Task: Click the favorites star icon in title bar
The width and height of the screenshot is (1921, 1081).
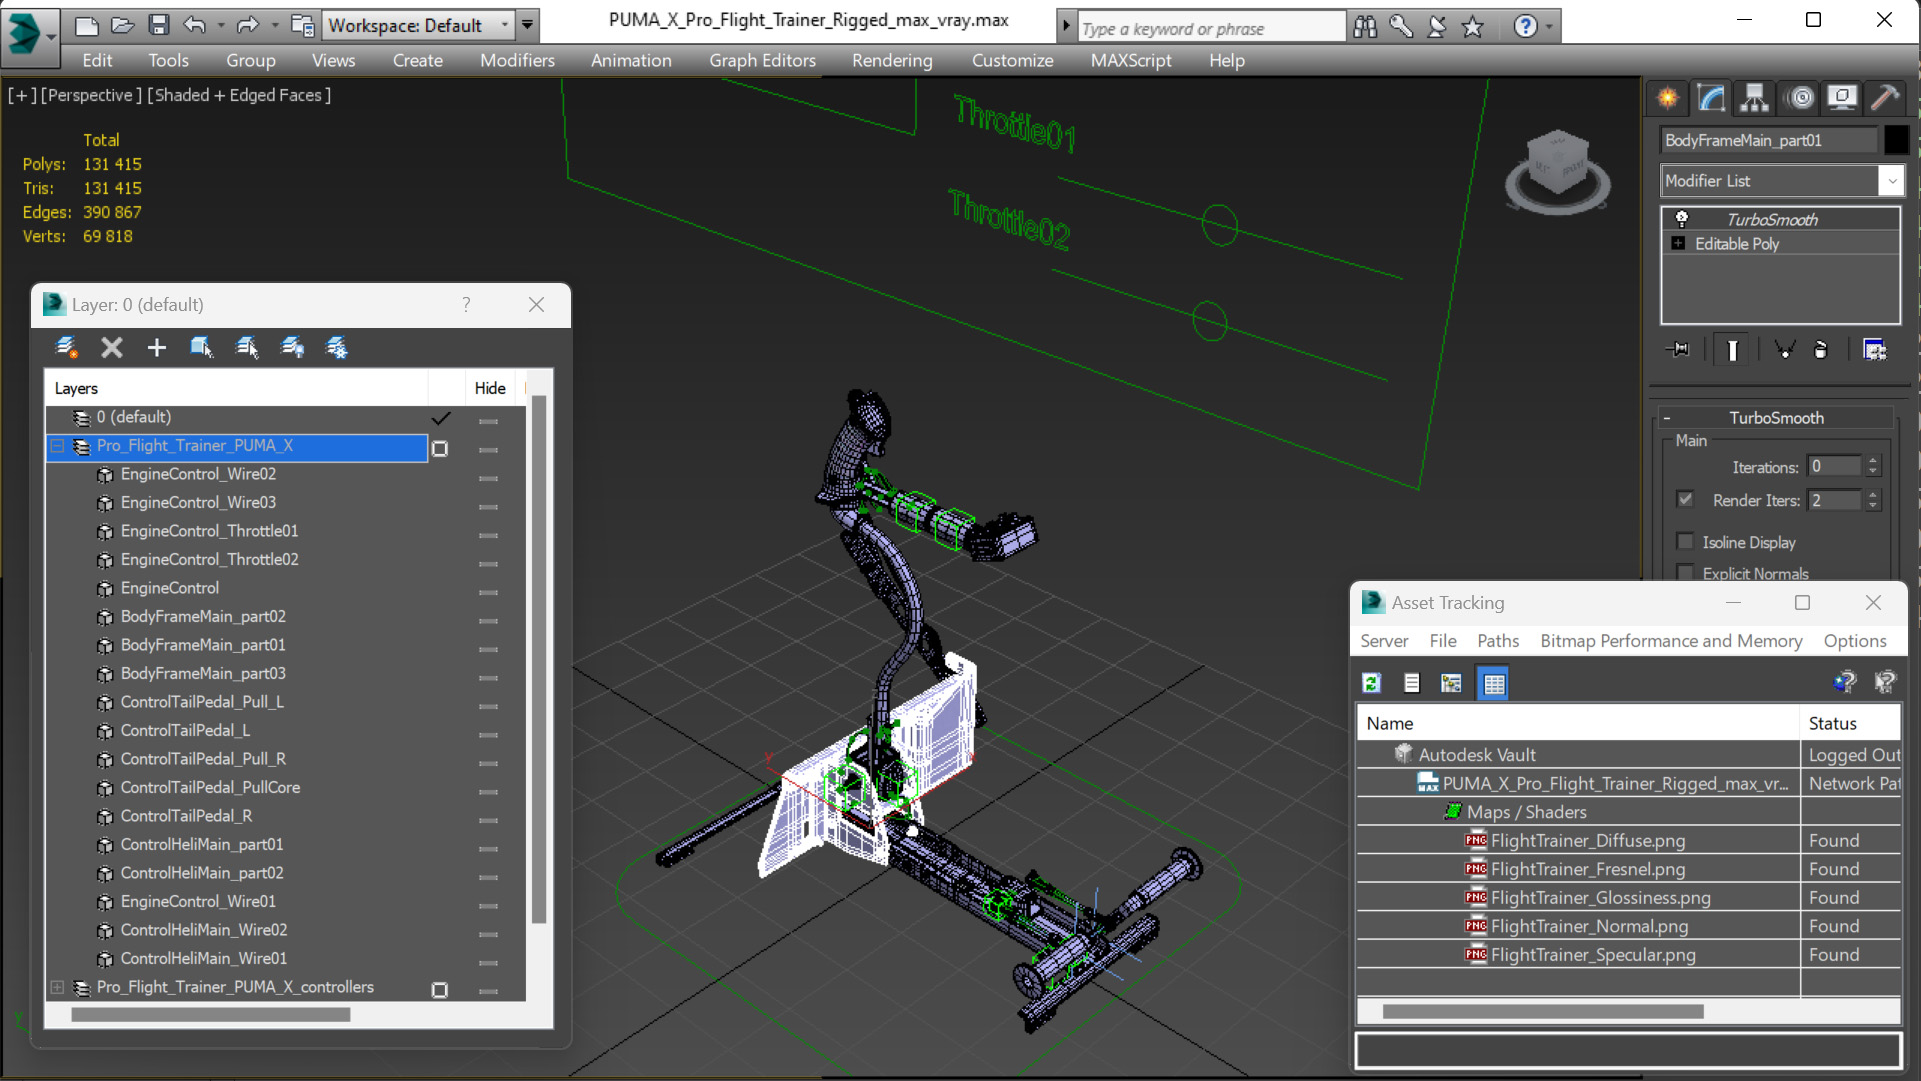Action: click(1472, 27)
